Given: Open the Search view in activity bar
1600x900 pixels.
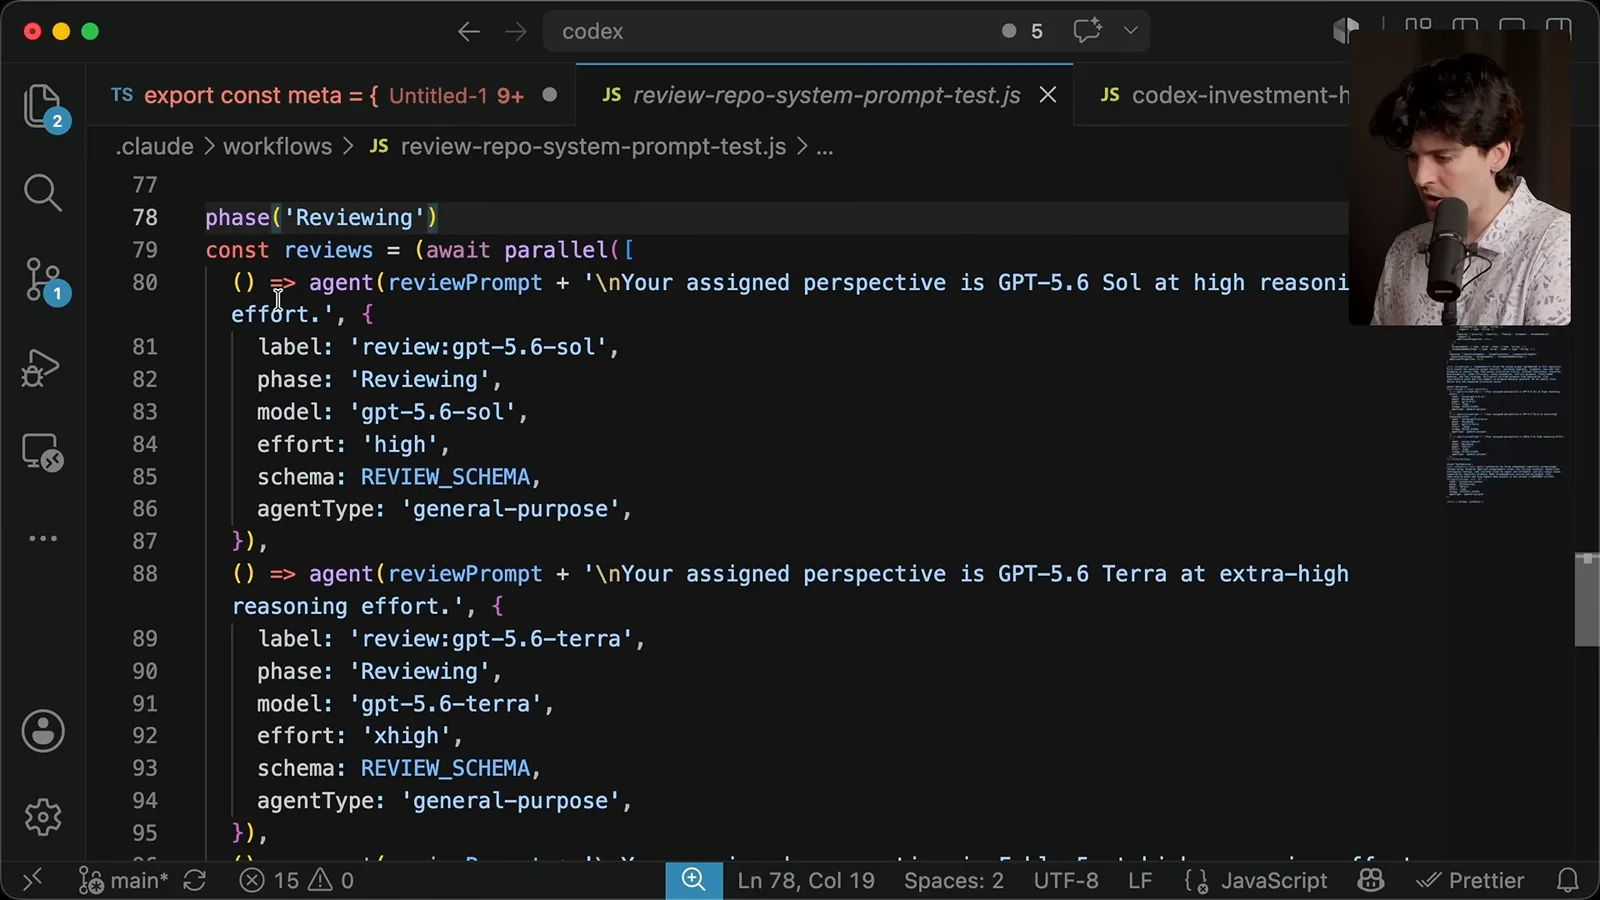Looking at the screenshot, I should (43, 192).
